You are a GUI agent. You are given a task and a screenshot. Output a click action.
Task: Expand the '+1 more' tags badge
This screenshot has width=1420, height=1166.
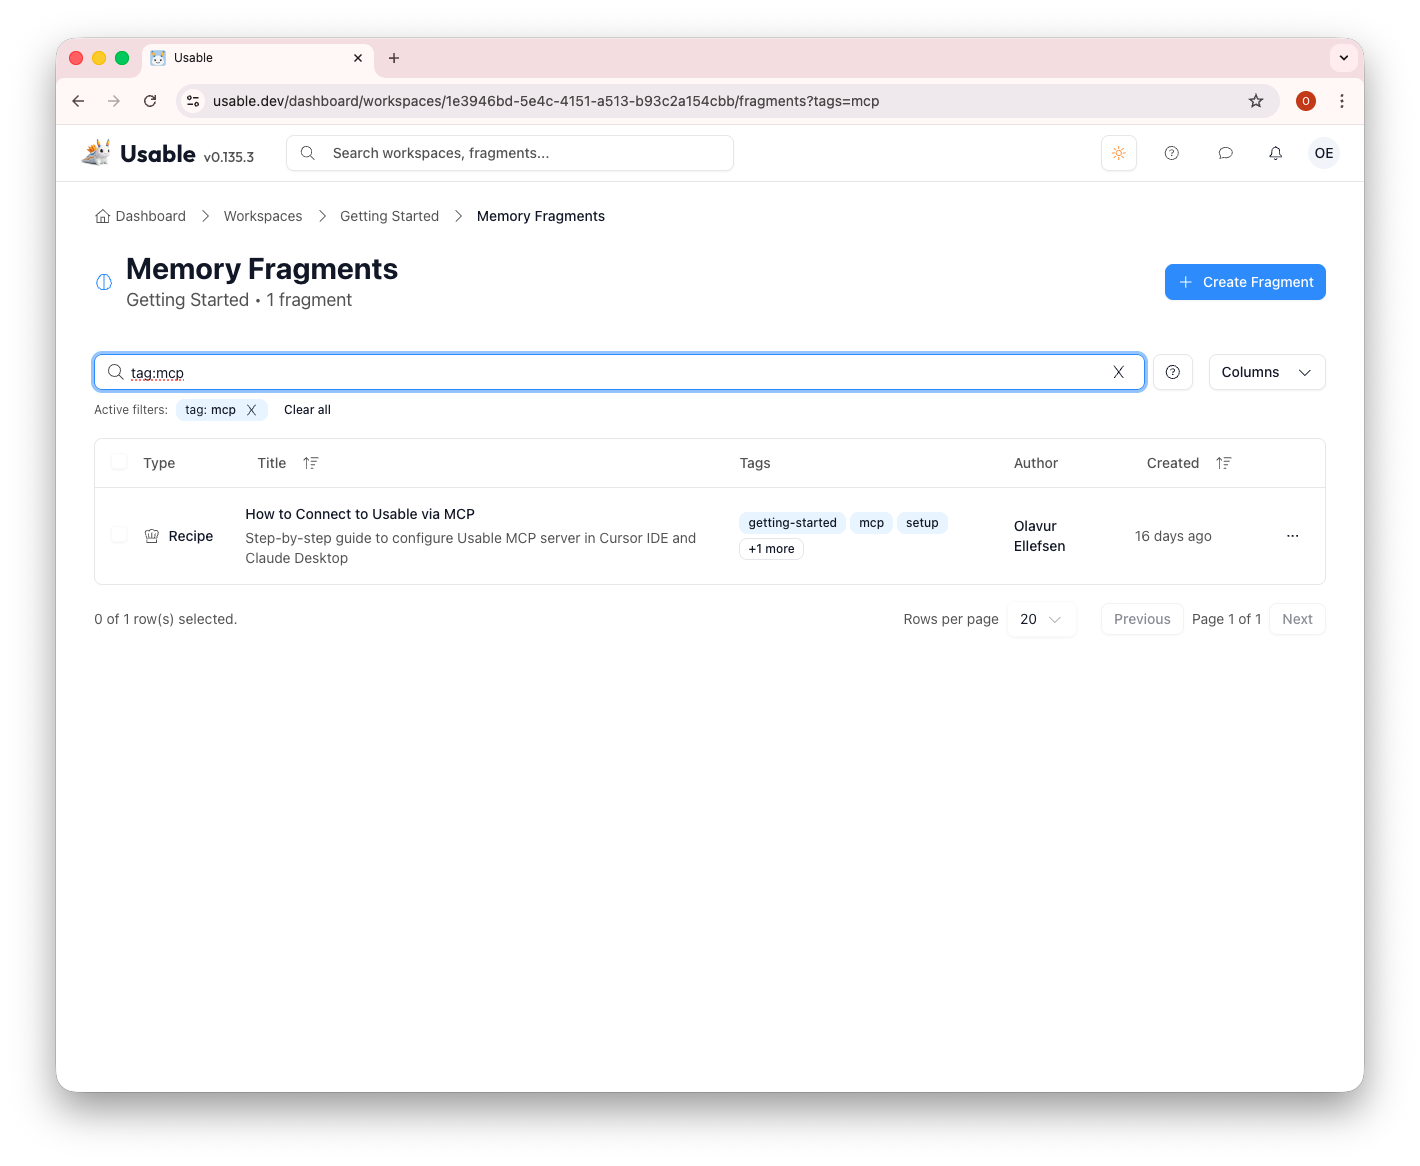point(771,549)
